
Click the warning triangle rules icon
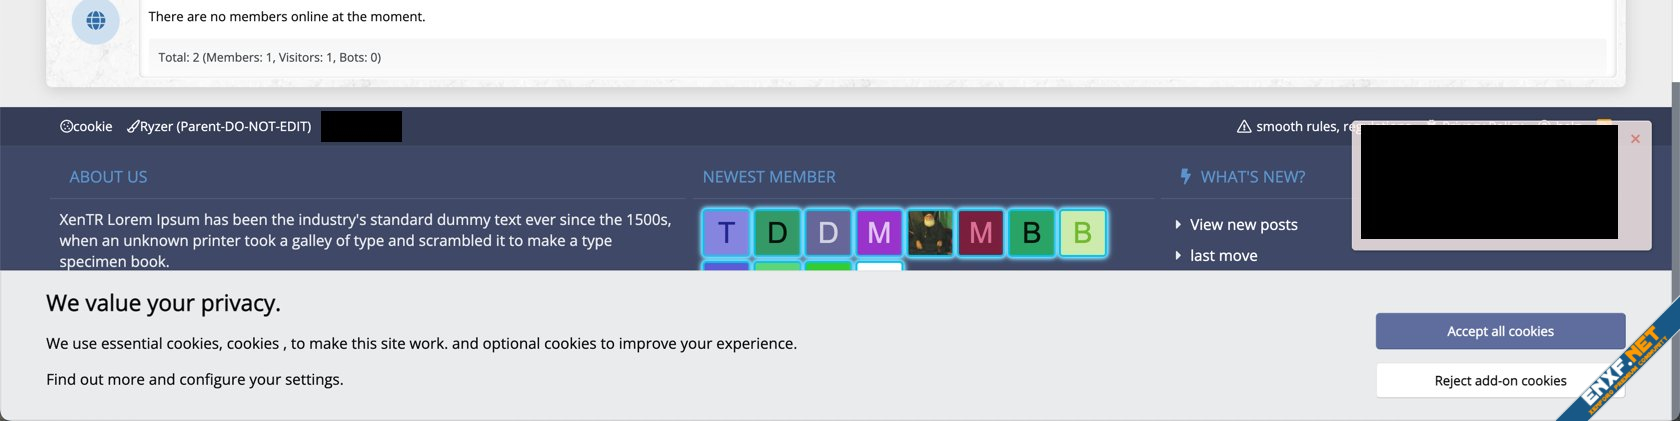click(x=1244, y=127)
